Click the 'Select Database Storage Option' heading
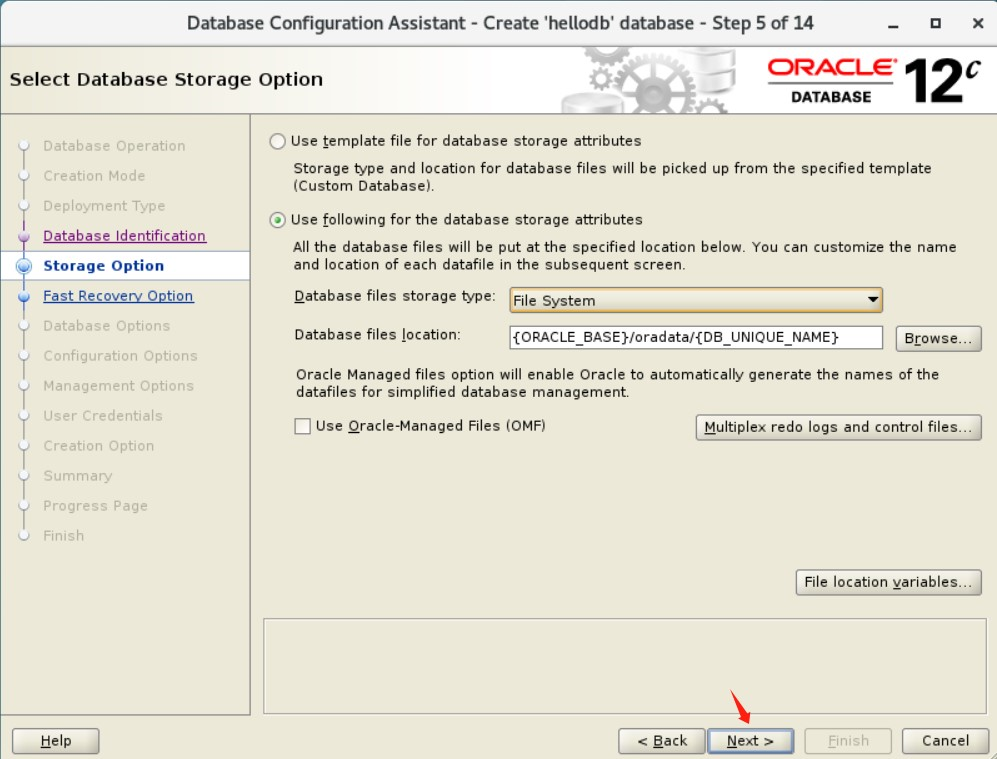The height and width of the screenshot is (759, 997). click(167, 79)
